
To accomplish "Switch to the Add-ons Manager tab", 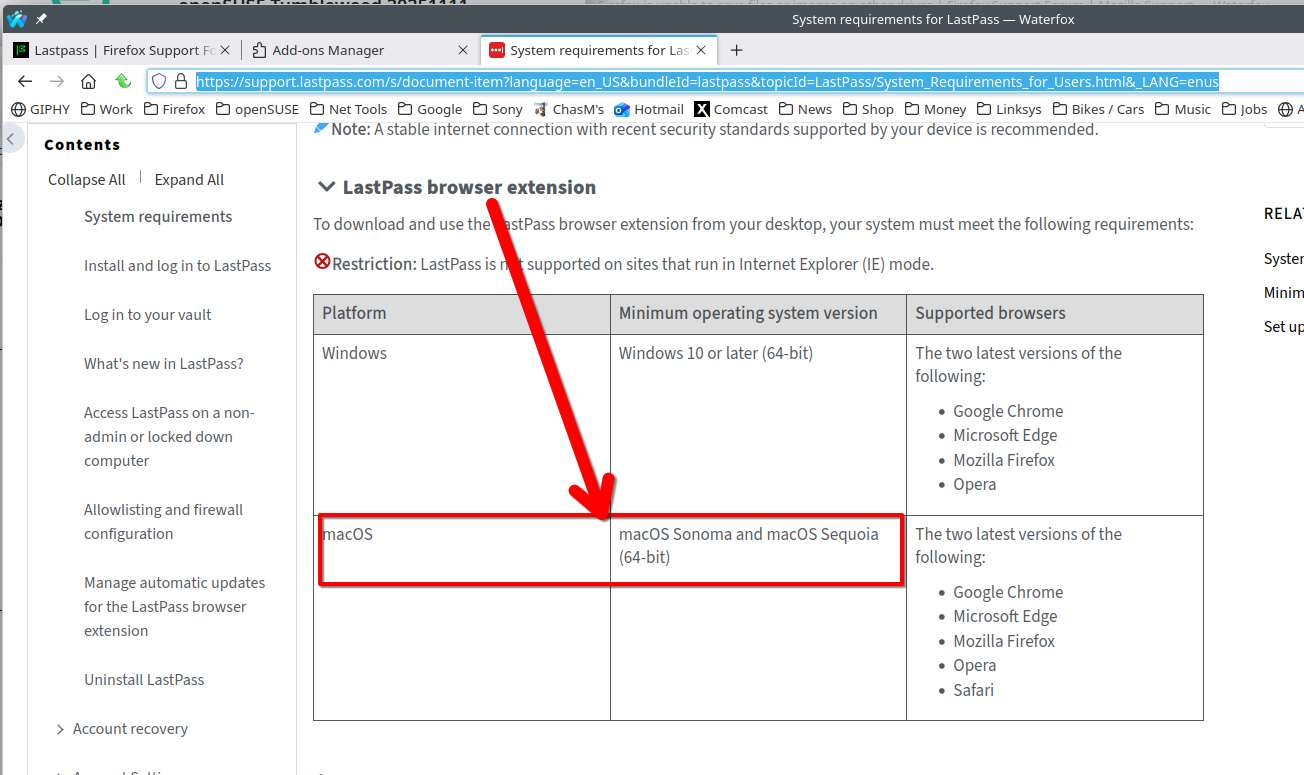I will (x=361, y=50).
